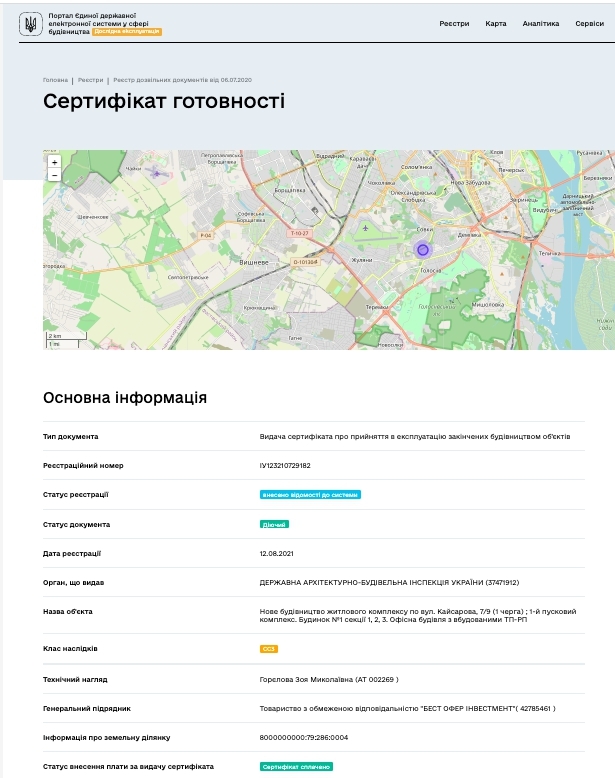The image size is (615, 778).
Task: Click the Вишневе label on the map
Action: click(254, 262)
